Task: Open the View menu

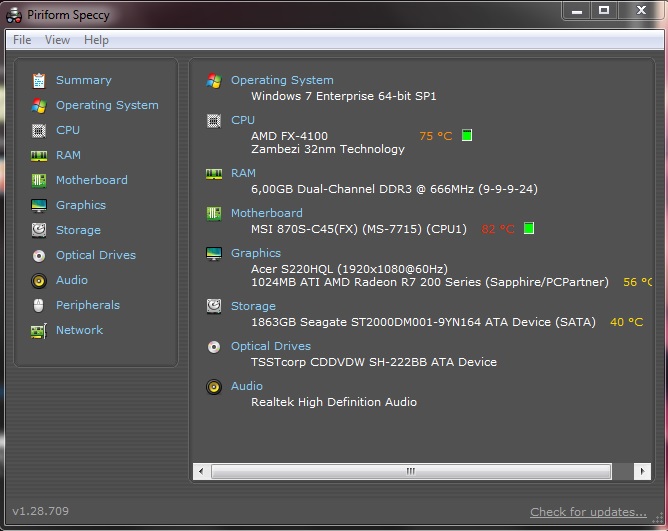Action: pos(57,40)
